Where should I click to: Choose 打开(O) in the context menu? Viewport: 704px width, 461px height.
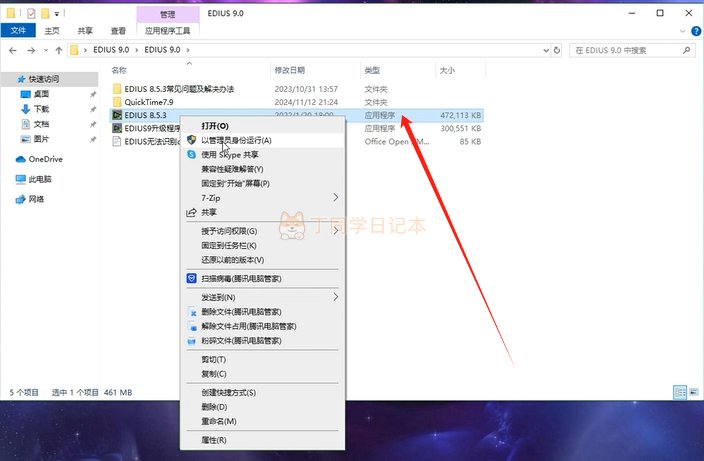[263, 126]
